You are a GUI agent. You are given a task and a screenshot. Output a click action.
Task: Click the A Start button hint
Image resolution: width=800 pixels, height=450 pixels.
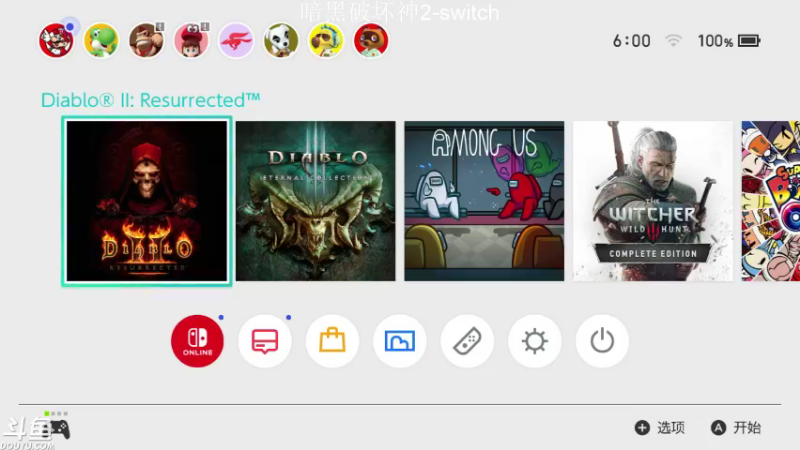coord(736,428)
